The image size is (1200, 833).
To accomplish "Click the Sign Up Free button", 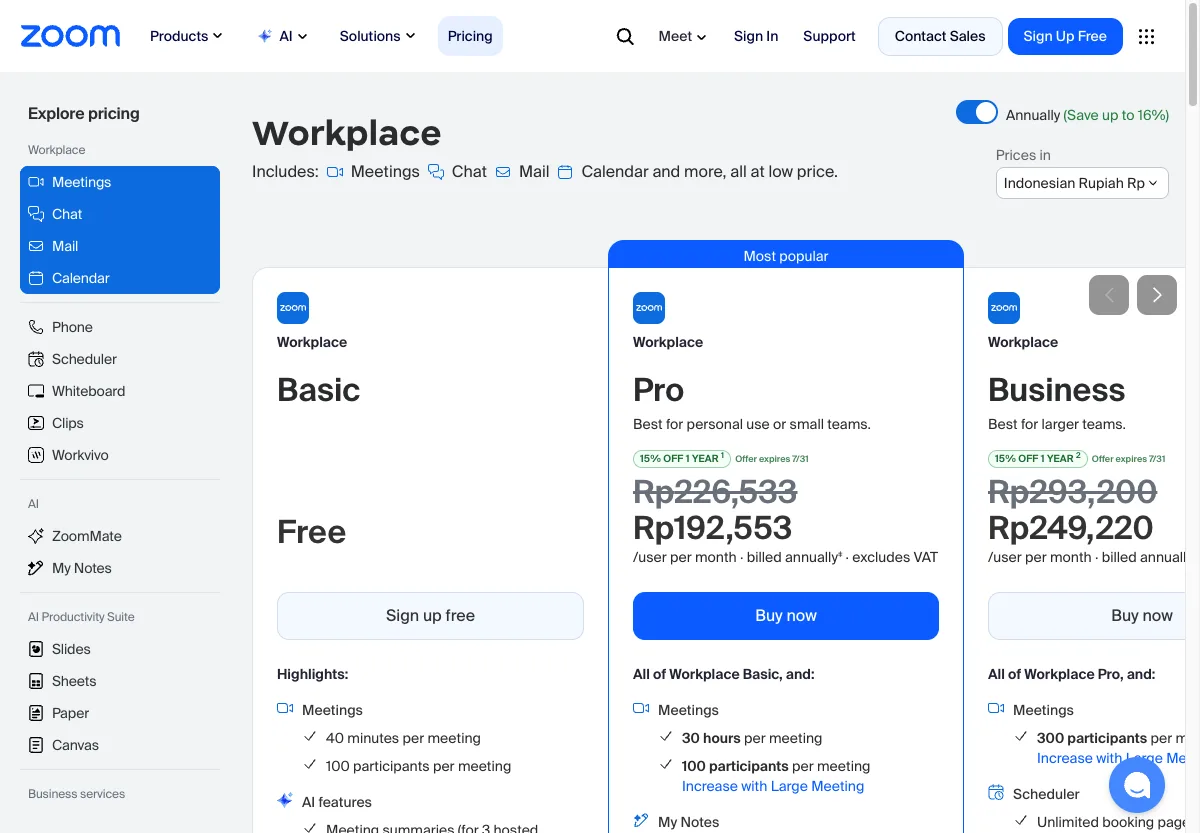I will (1065, 36).
